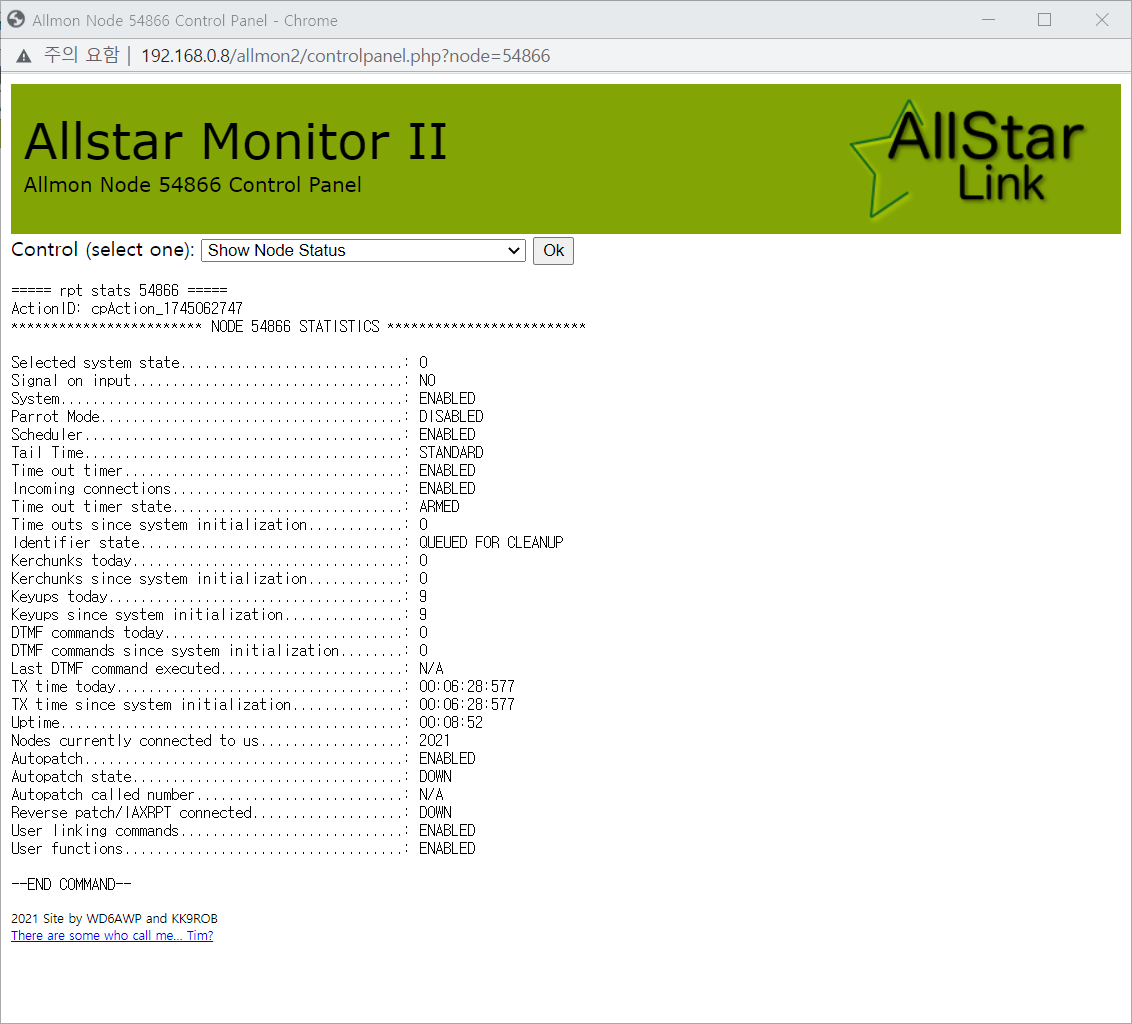Click the 'Autopatch called number' row
This screenshot has width=1132, height=1024.
227,795
